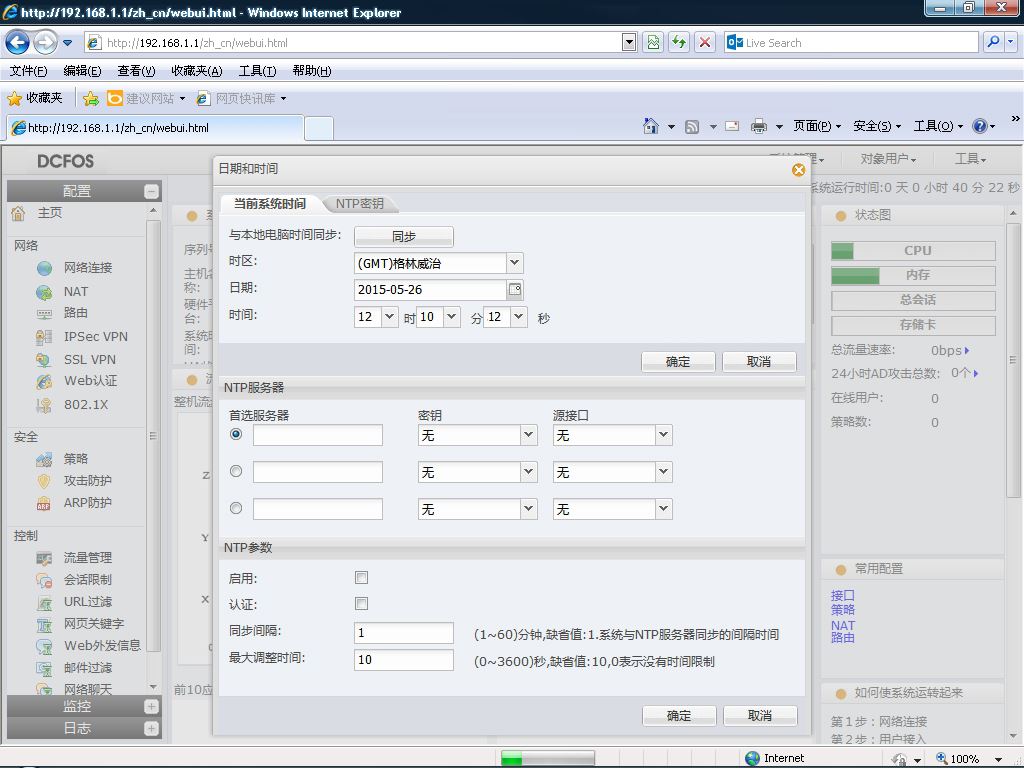Screen dimensions: 1024x768
Task: Click the IE home page icon
Action: [x=650, y=126]
